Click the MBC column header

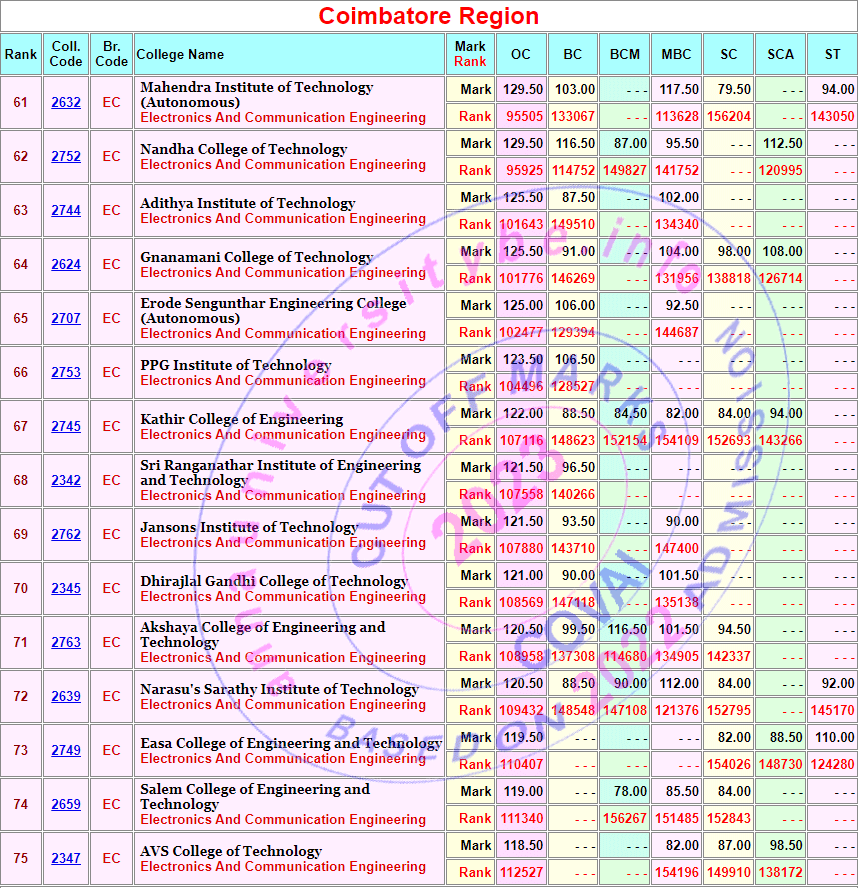pyautogui.click(x=677, y=54)
